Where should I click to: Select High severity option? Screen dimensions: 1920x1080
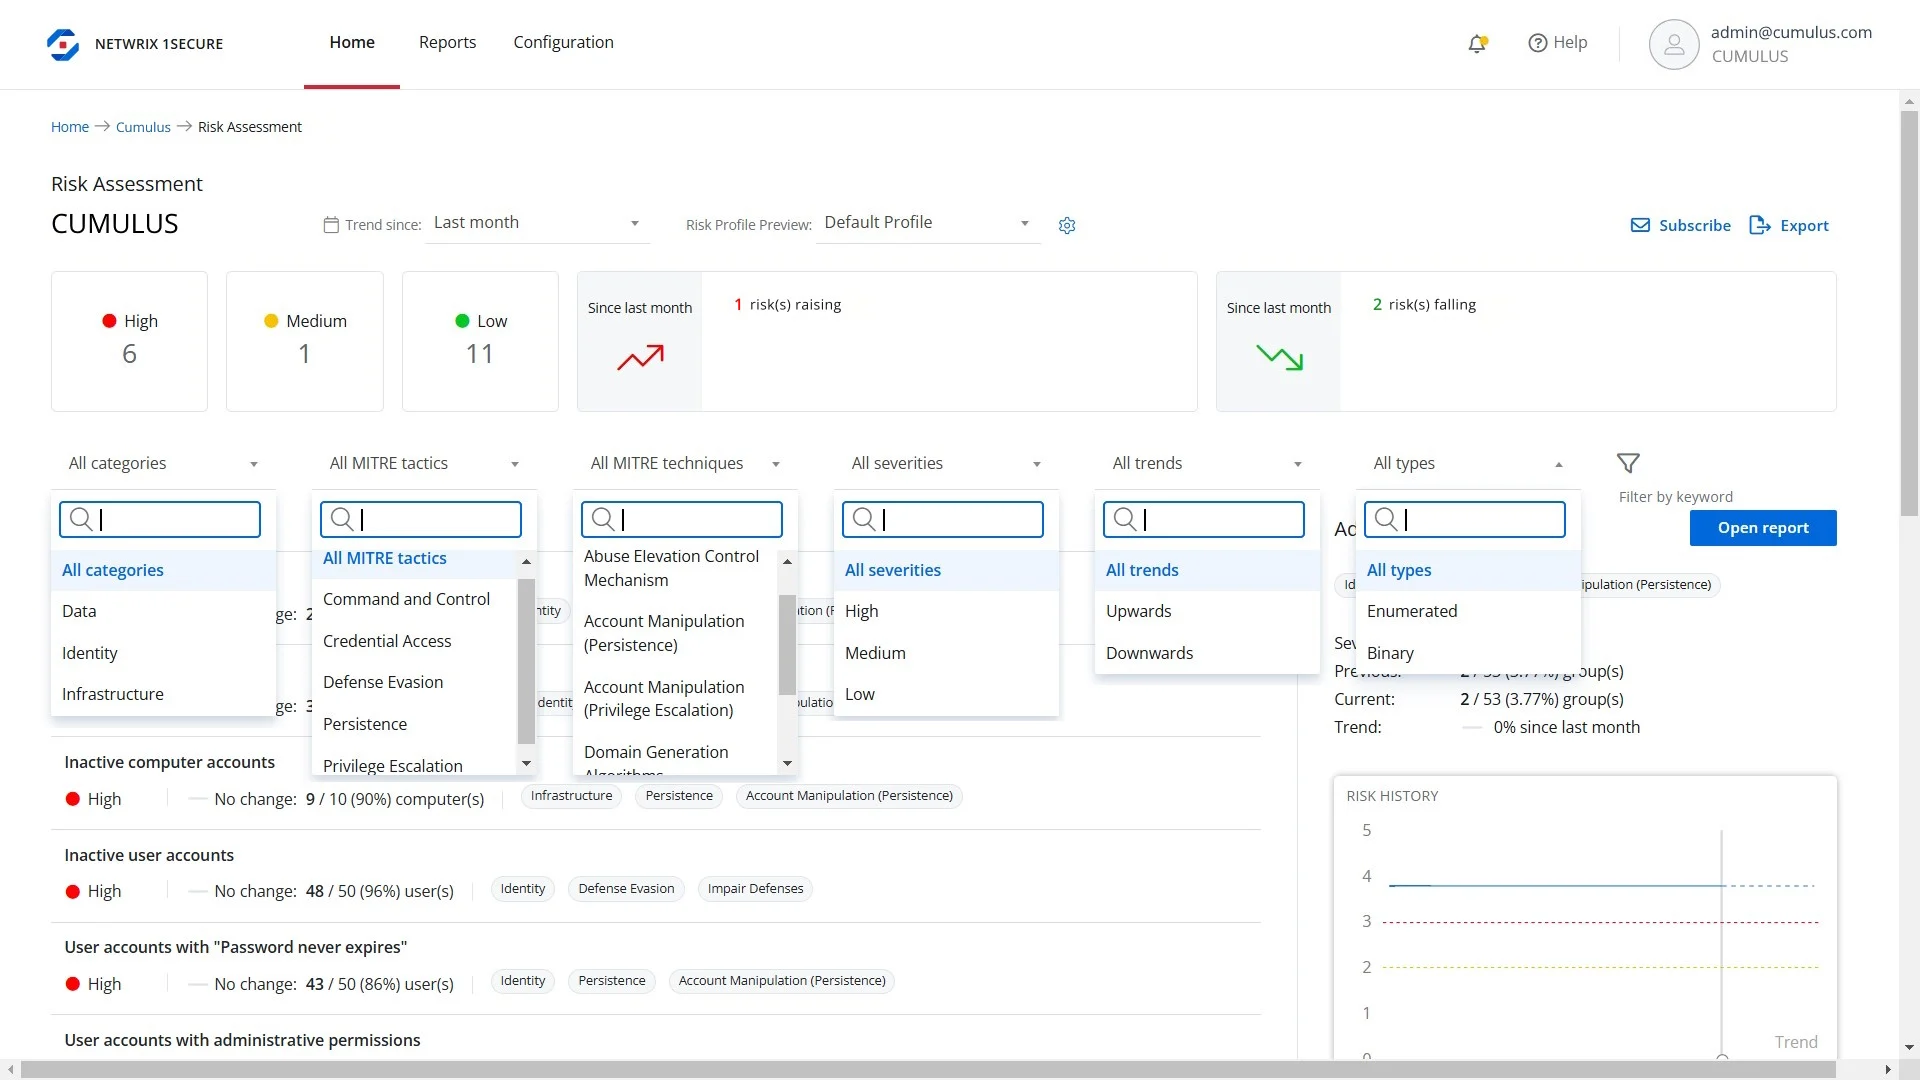[946, 611]
